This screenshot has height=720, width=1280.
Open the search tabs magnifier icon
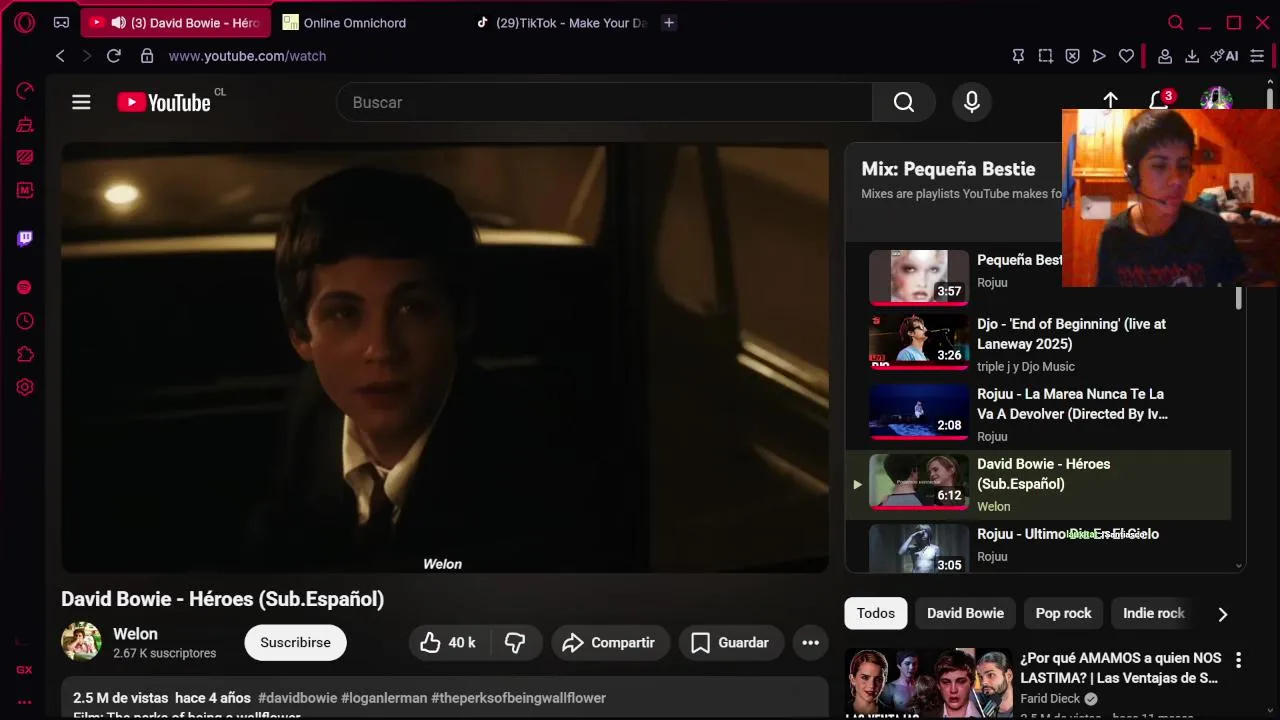tap(1176, 22)
